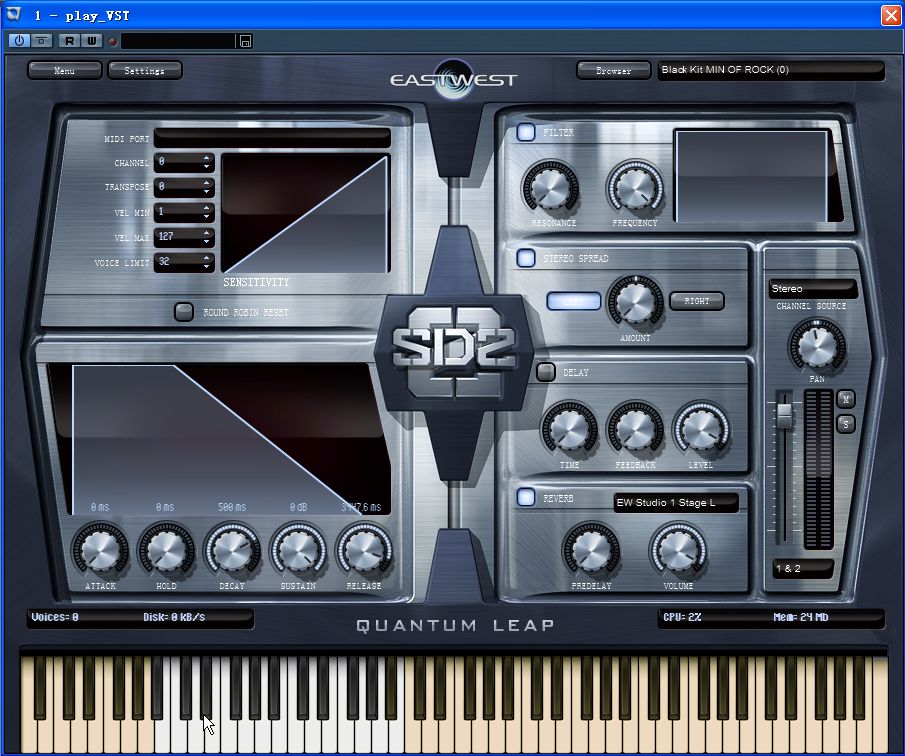The height and width of the screenshot is (756, 905).
Task: Toggle the plugin power bypass button
Action: point(19,41)
